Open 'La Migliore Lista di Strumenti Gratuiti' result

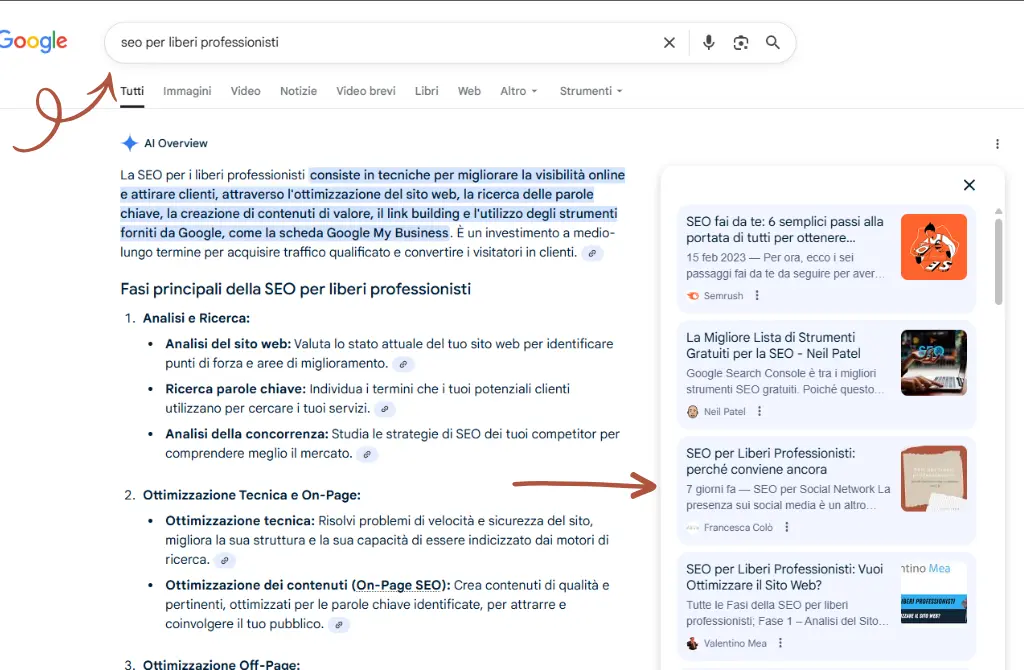pyautogui.click(x=773, y=345)
